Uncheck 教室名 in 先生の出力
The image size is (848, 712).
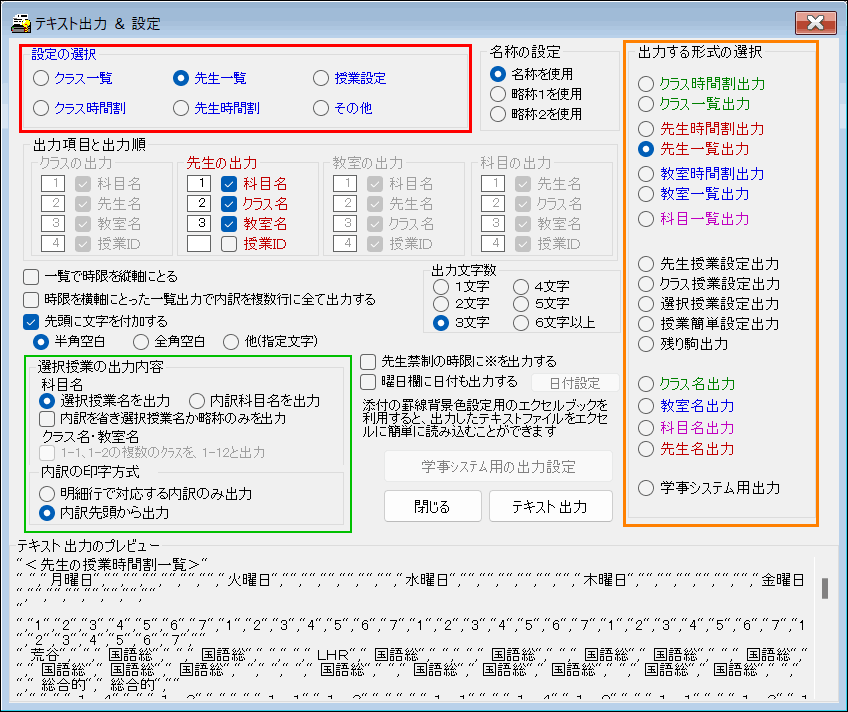pos(229,224)
